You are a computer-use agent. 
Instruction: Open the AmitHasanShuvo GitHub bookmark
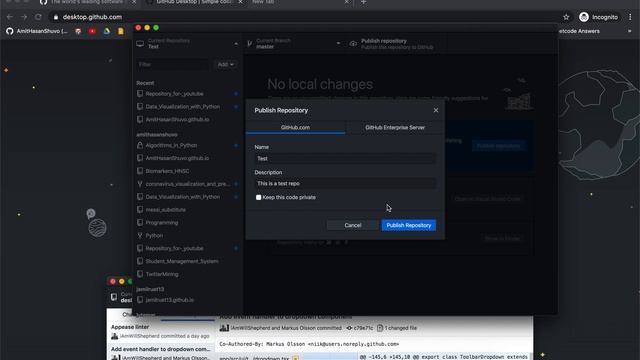click(x=37, y=31)
